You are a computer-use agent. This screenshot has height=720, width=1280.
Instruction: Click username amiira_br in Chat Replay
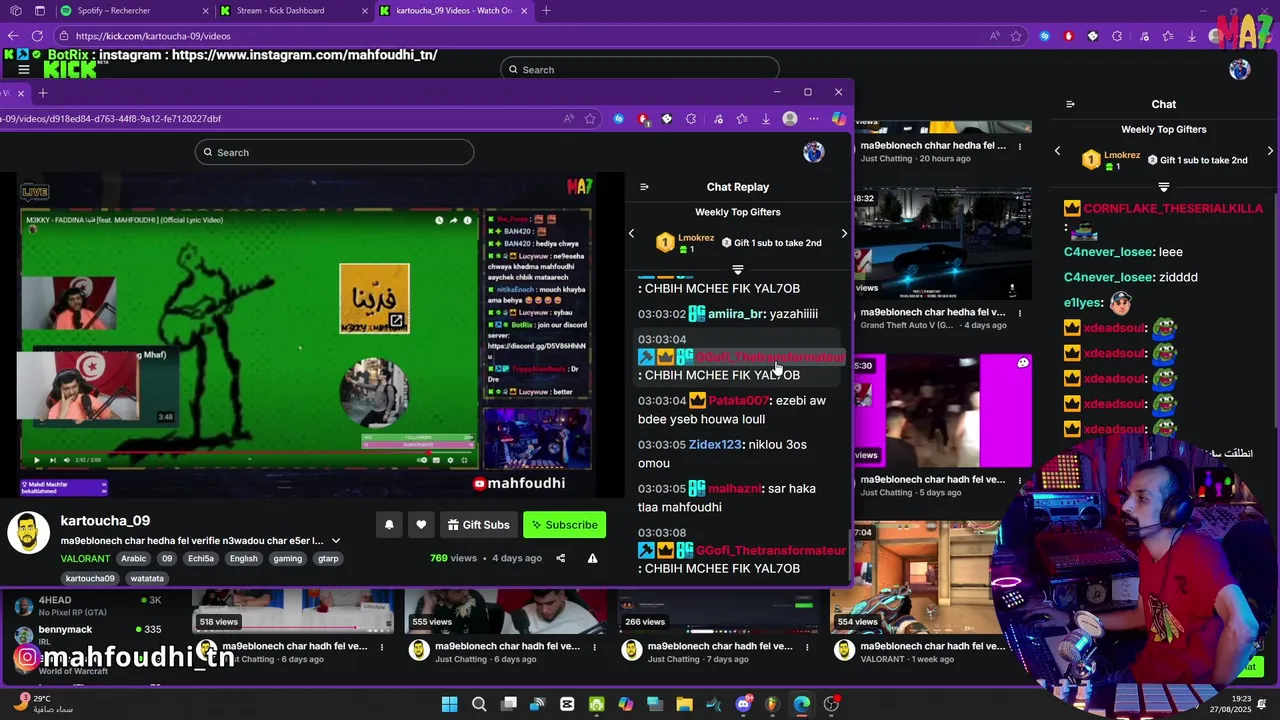(x=736, y=314)
